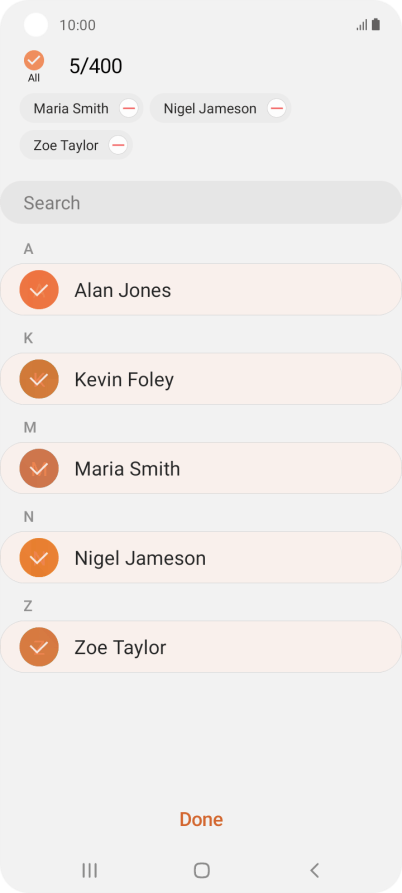This screenshot has height=893, width=402.
Task: Remove Nigel Jameson chip with minus icon
Action: click(x=277, y=108)
